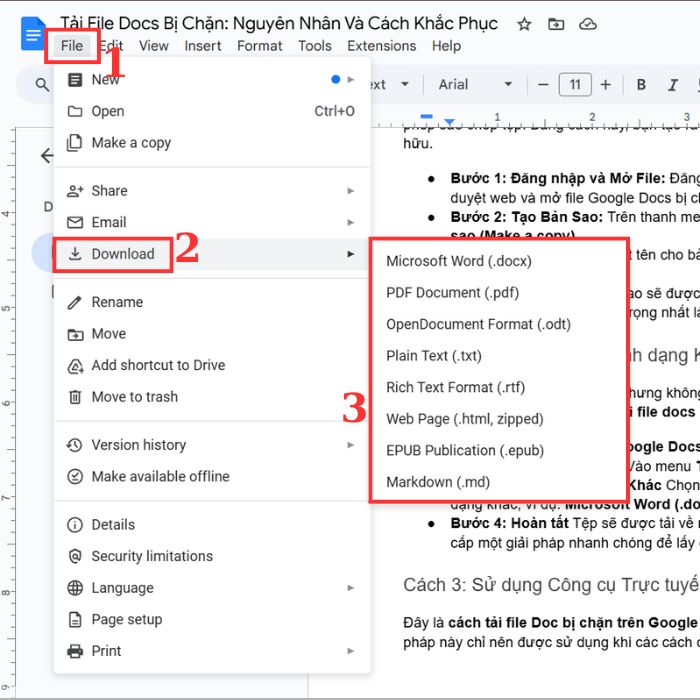This screenshot has width=700, height=700.
Task: Select New in the File menu
Action: [x=212, y=79]
